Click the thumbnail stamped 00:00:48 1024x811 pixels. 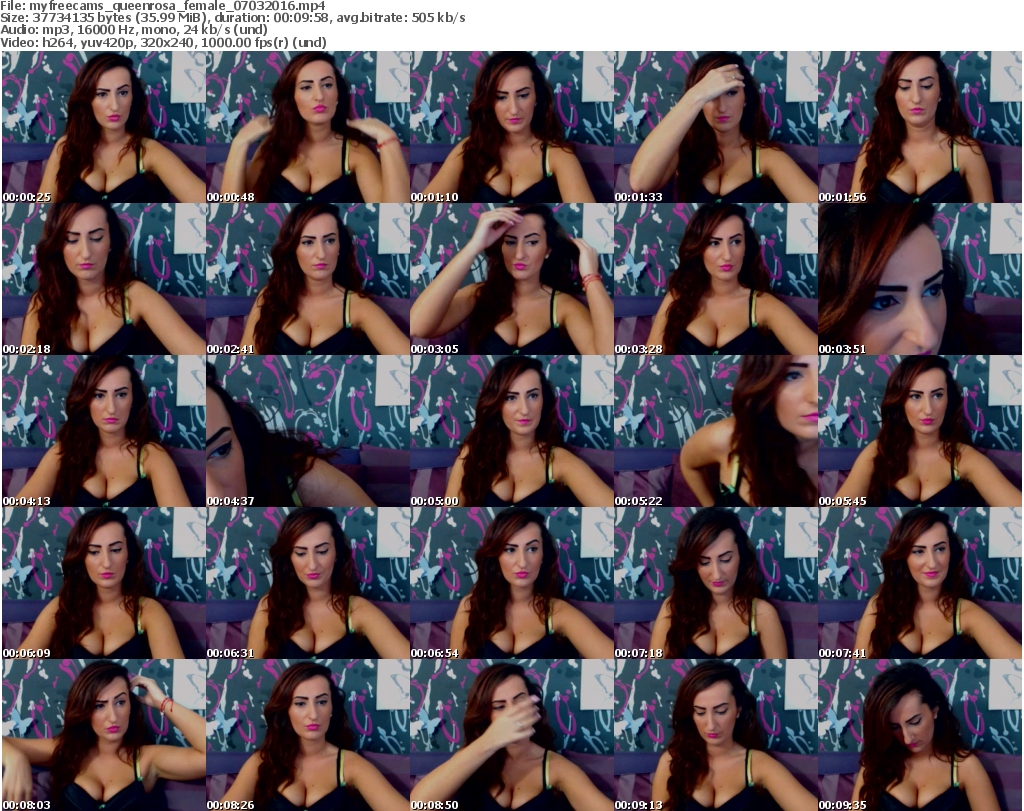coord(308,127)
